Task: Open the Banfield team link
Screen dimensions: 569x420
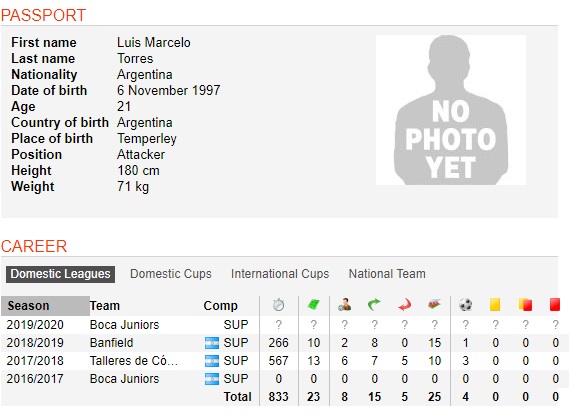Action: 111,343
